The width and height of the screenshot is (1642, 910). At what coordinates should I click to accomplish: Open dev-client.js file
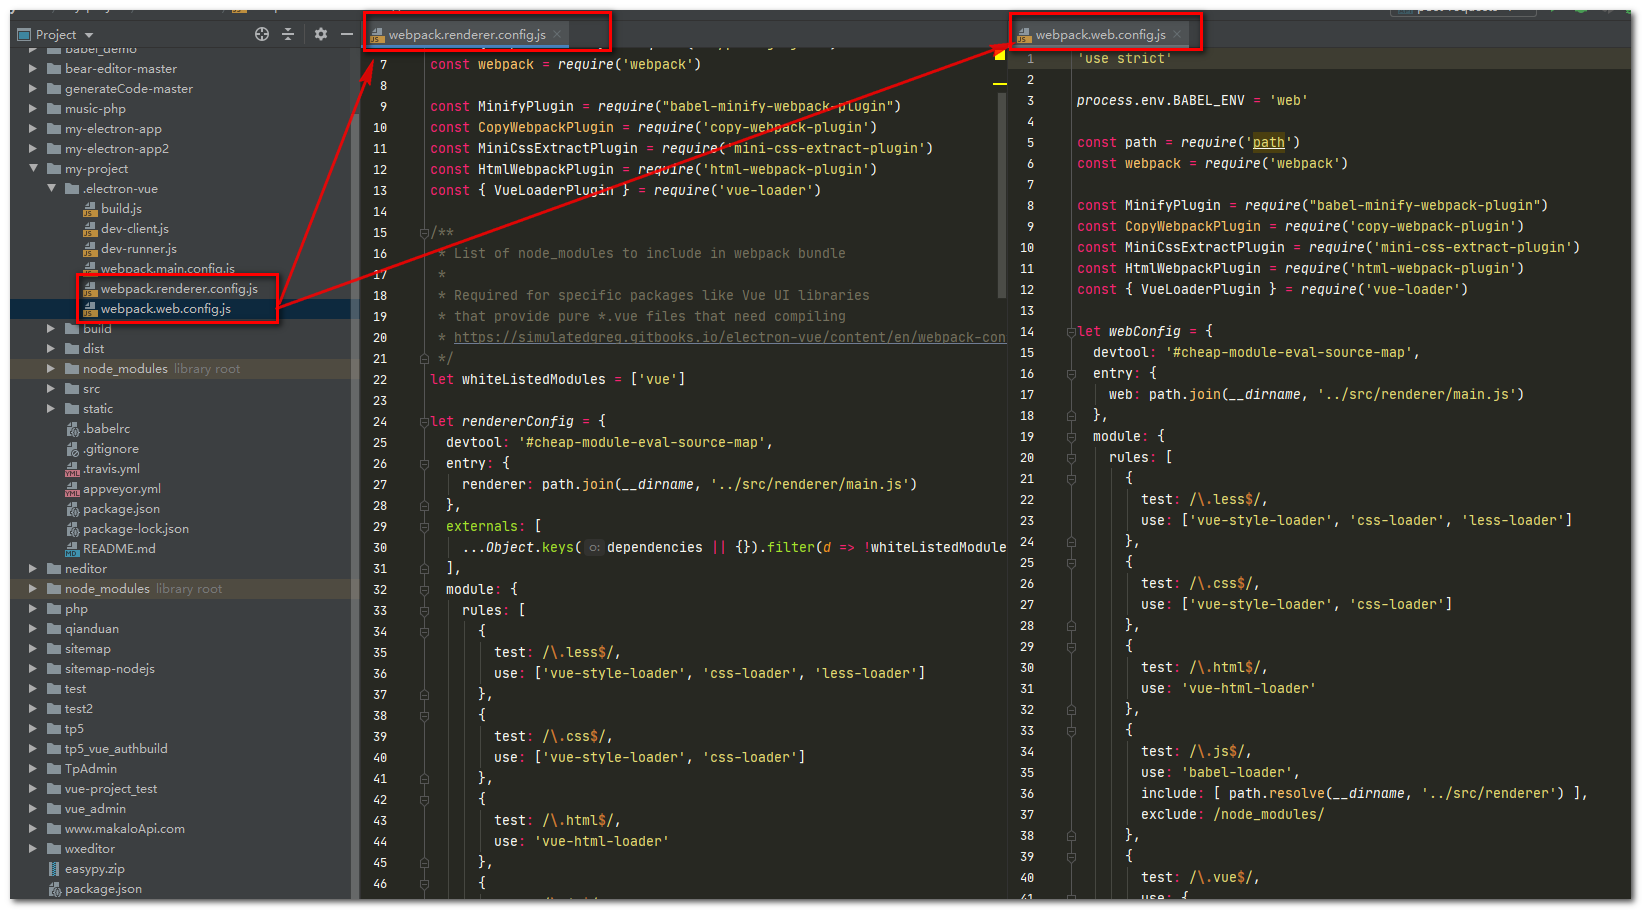(x=135, y=229)
